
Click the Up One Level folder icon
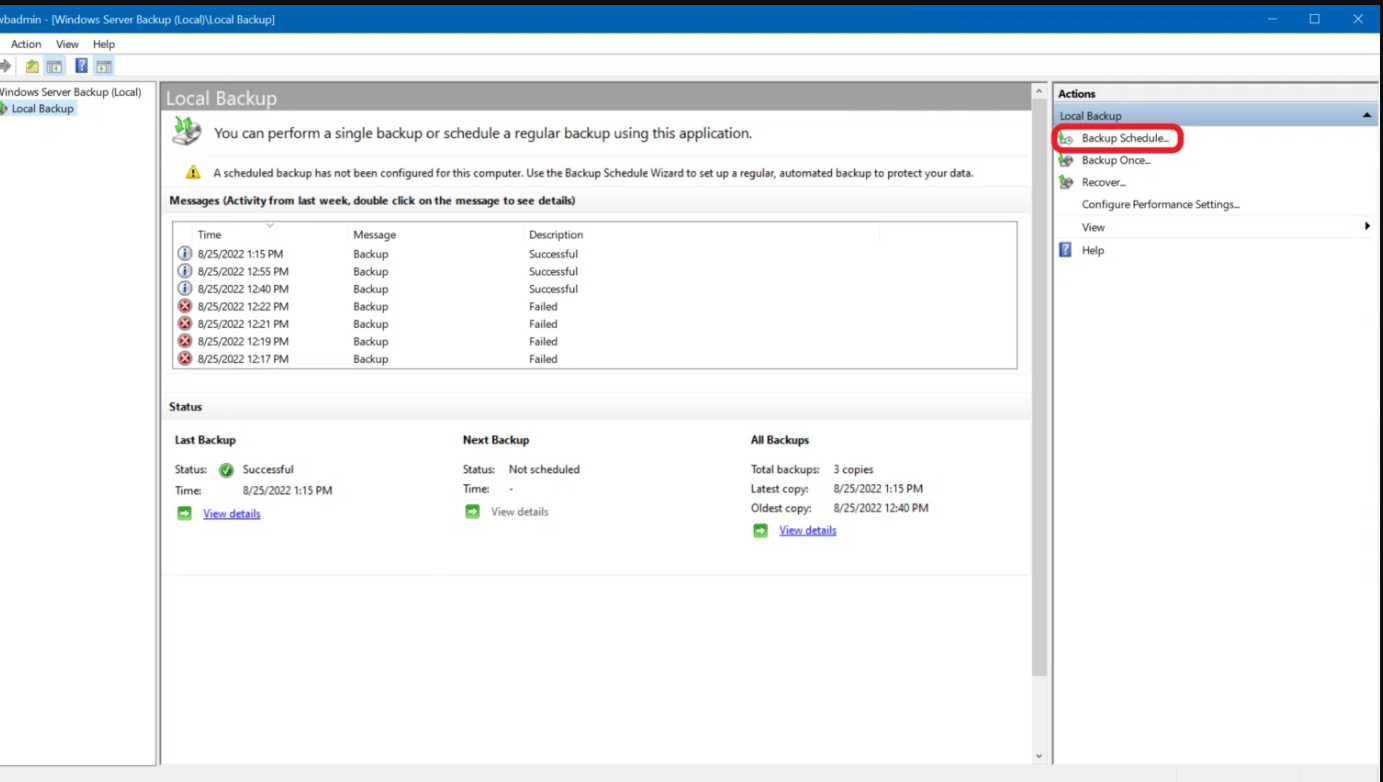tap(32, 66)
